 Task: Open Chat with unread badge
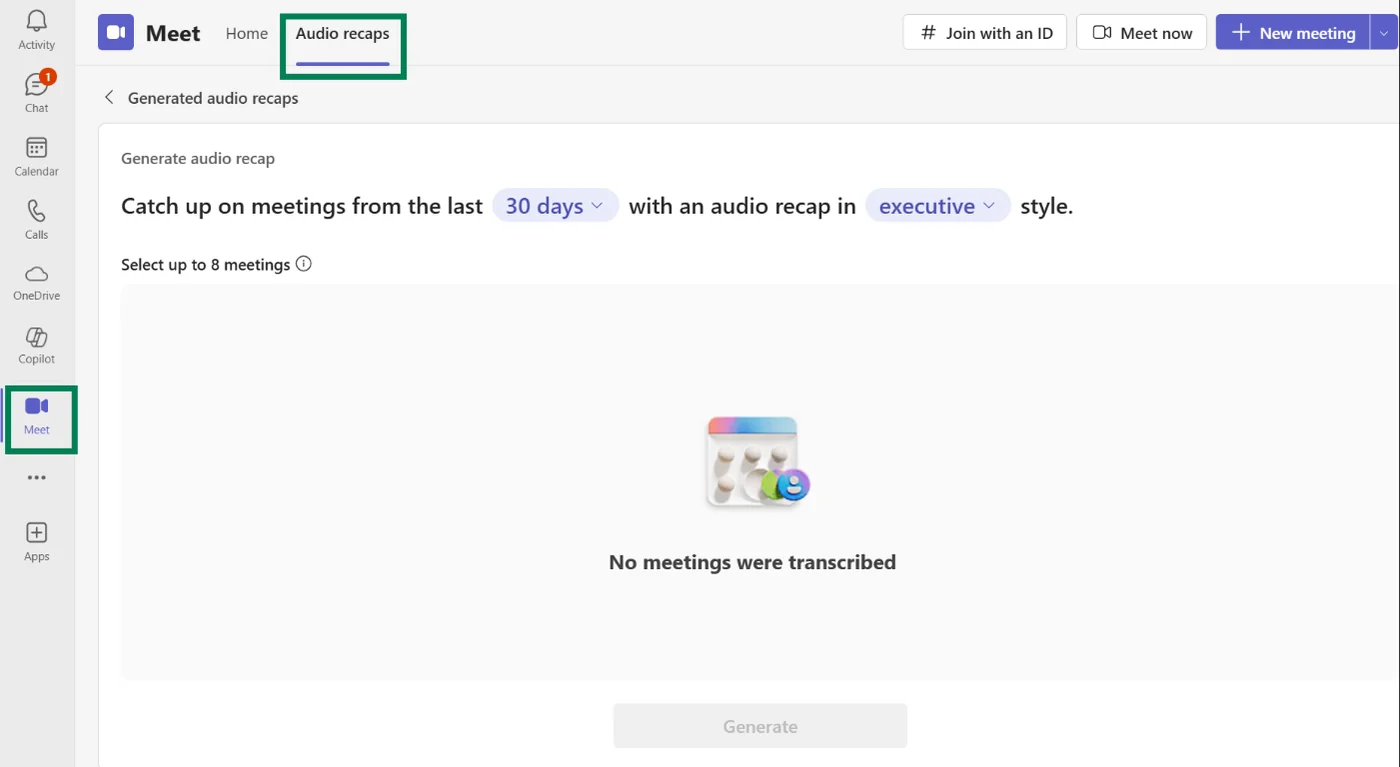coord(36,92)
